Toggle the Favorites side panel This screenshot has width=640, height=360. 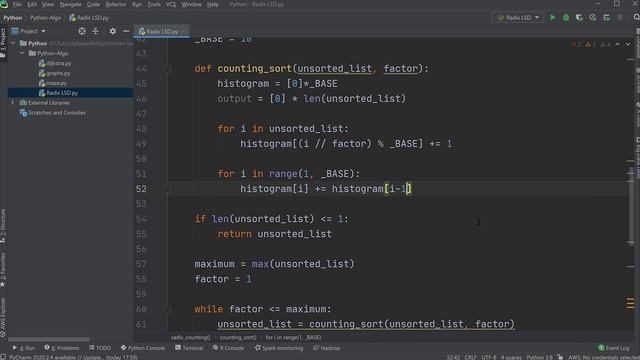3,270
